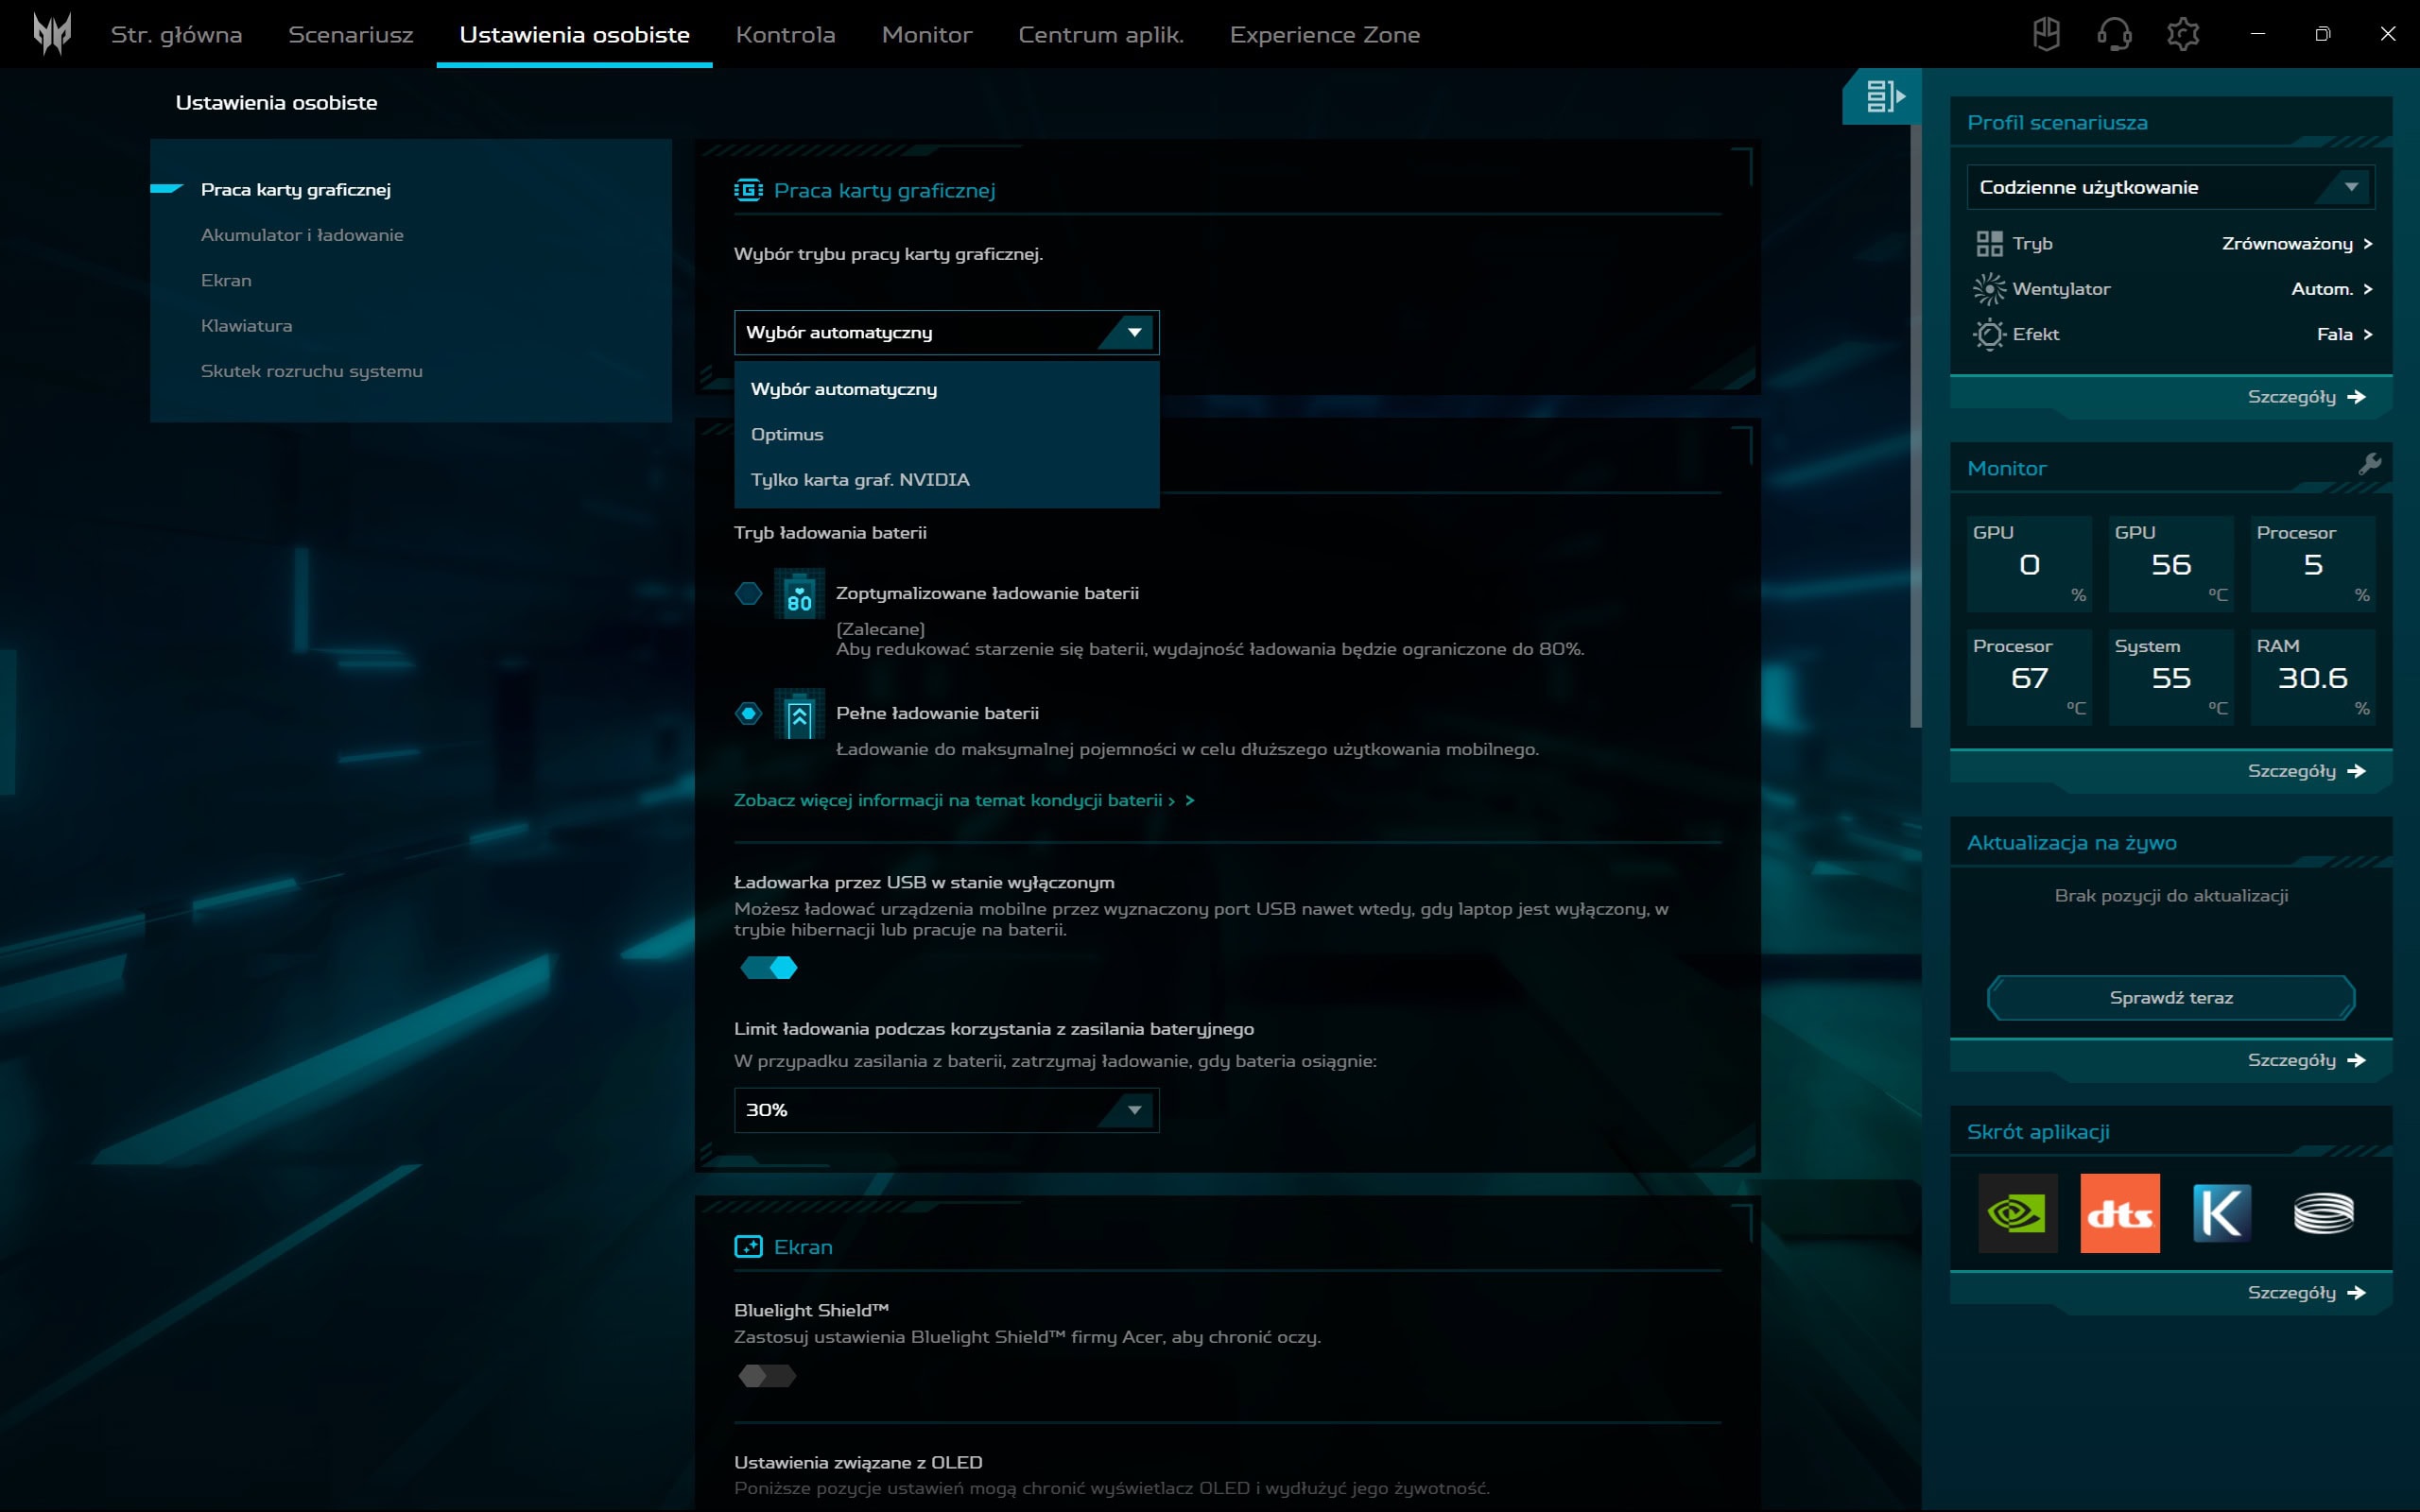Click the wrench icon in Monitor panel

coord(2369,464)
